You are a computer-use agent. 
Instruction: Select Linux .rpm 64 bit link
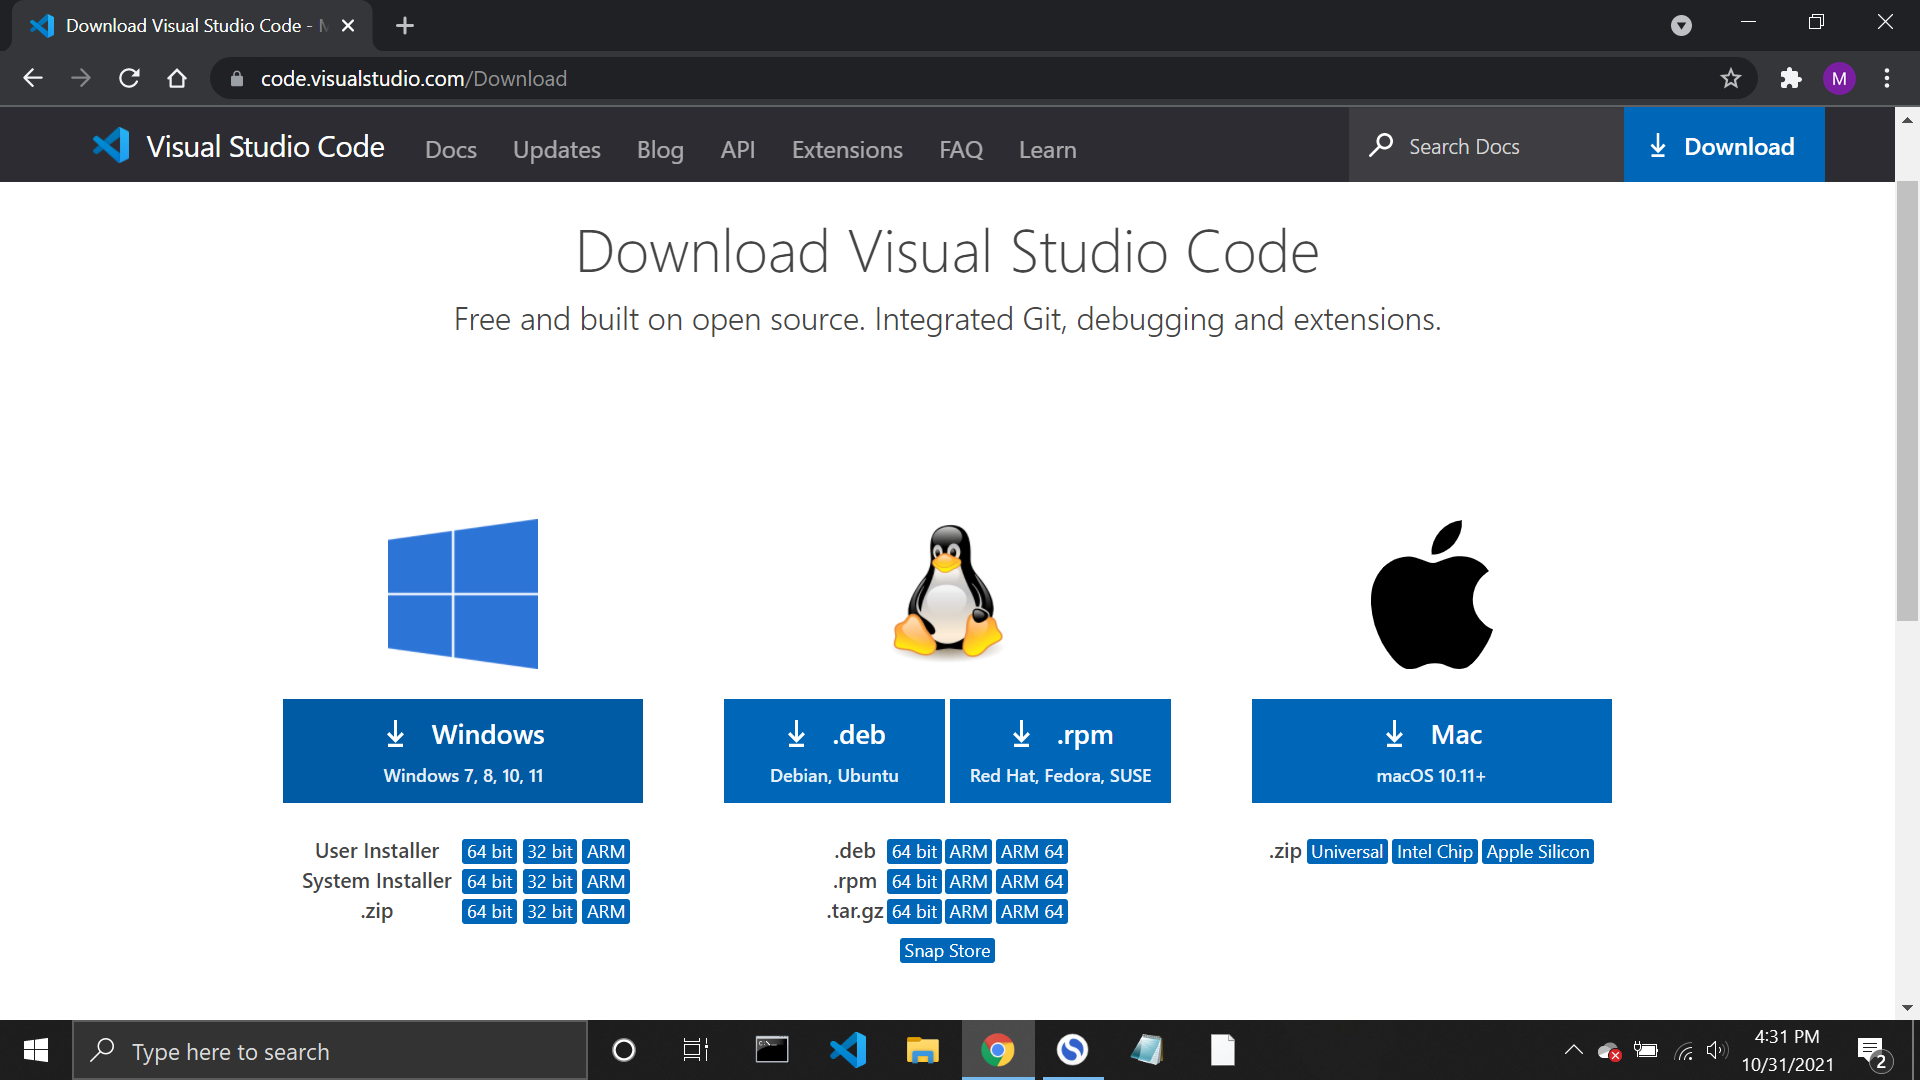click(914, 882)
